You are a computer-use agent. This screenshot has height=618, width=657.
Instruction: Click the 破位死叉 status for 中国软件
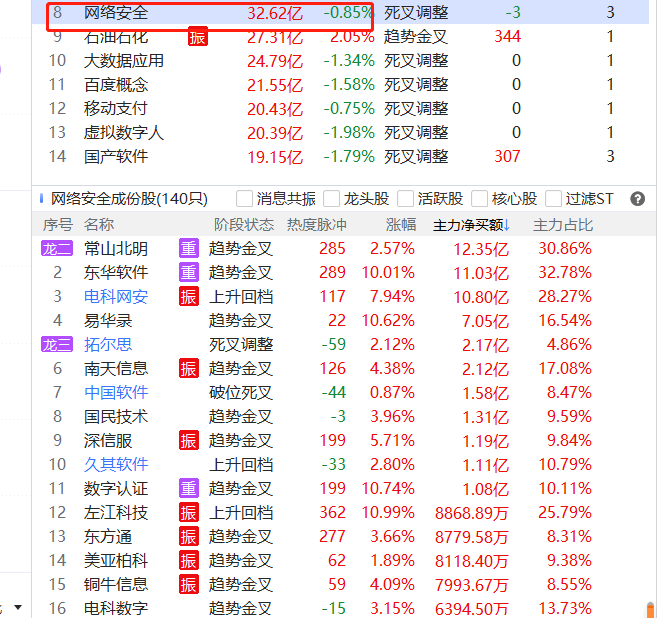(241, 393)
